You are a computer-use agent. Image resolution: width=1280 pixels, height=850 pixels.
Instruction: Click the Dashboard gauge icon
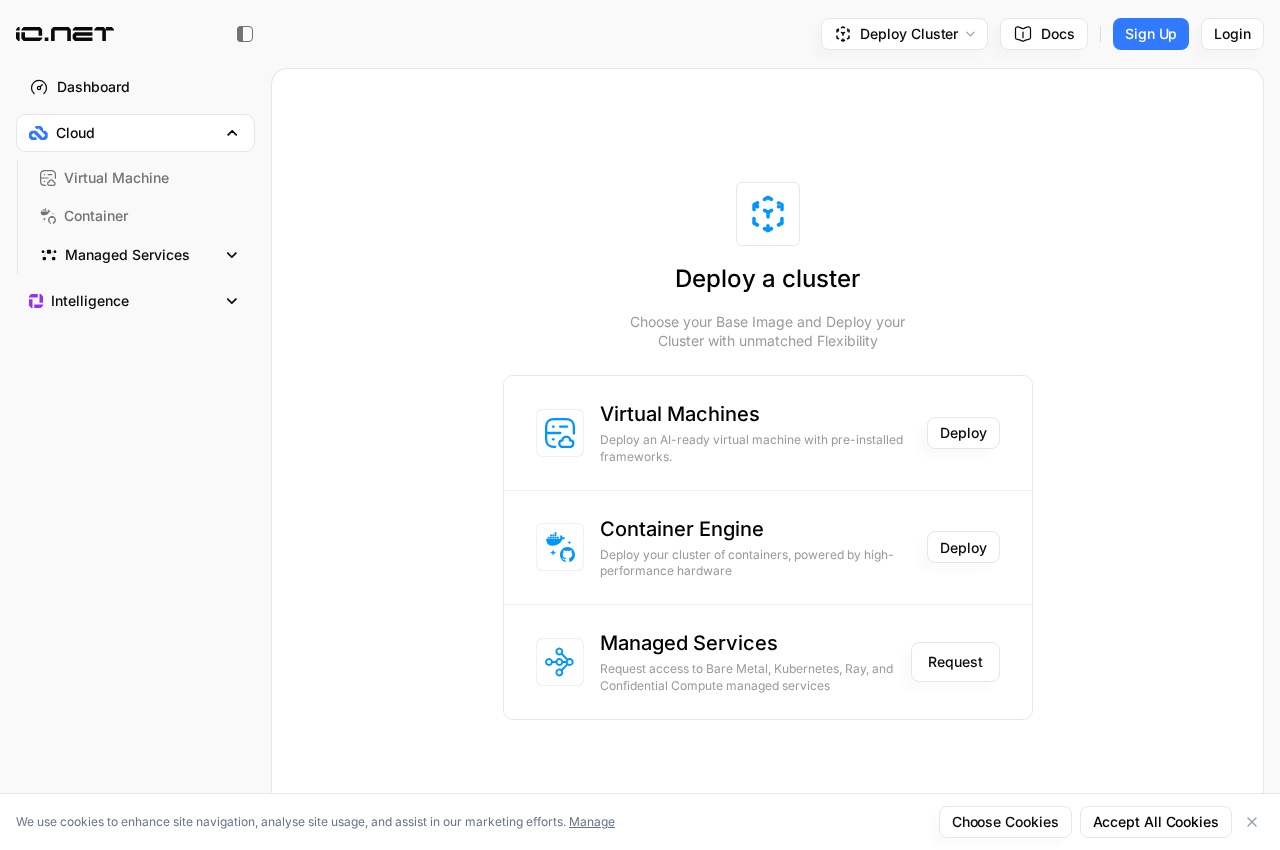tap(39, 87)
